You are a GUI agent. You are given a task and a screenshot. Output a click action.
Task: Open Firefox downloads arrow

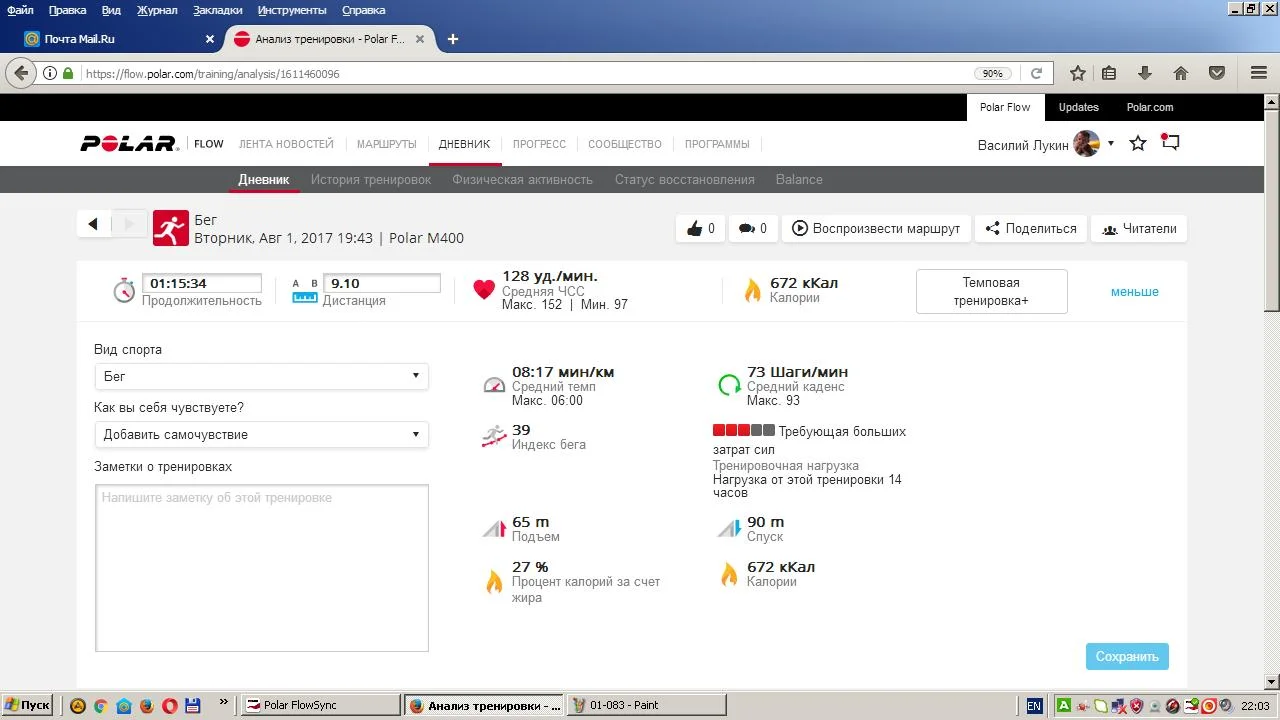coord(1145,73)
